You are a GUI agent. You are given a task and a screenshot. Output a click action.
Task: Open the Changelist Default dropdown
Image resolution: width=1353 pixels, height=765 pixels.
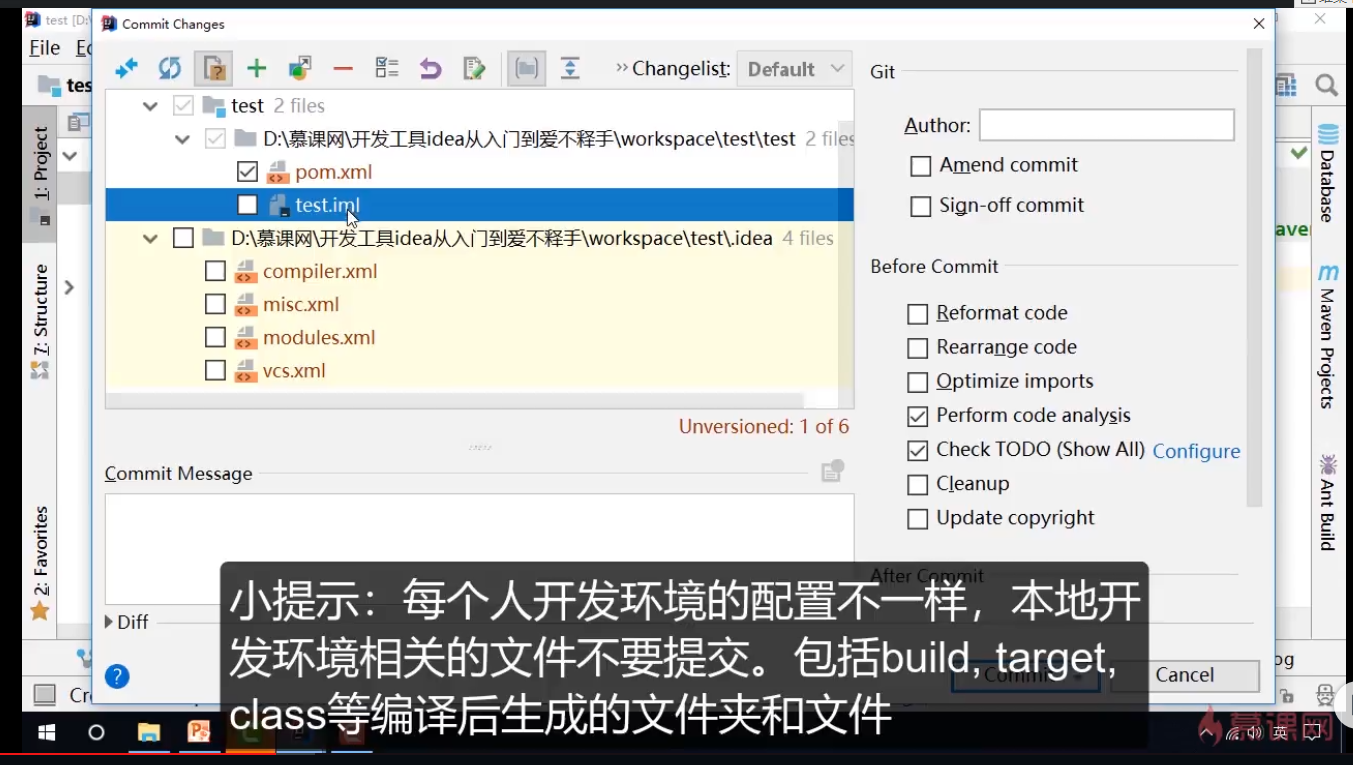795,69
